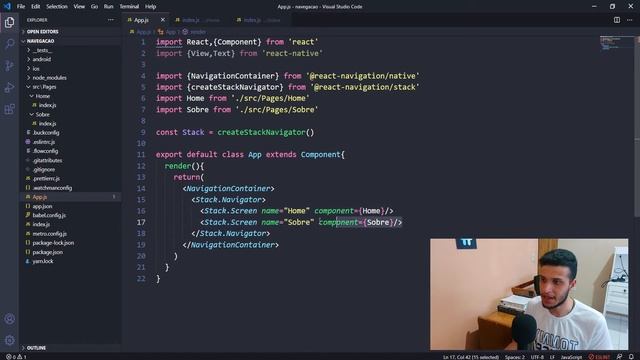The image size is (640, 360).
Task: Open the Help menu
Action: point(151,7)
